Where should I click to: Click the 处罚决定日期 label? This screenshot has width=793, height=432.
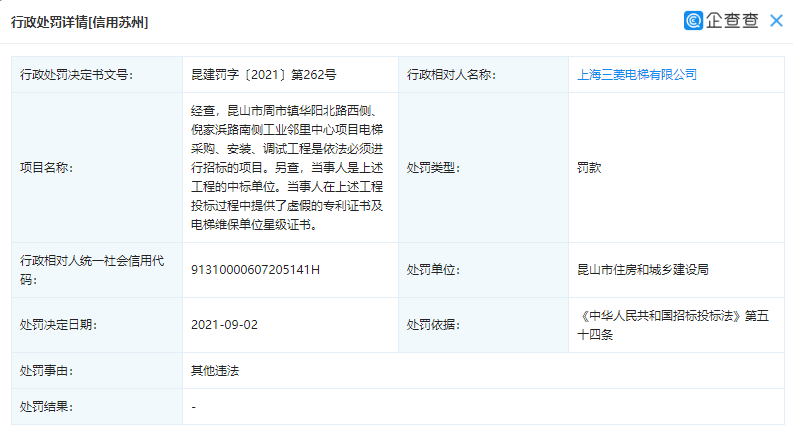58,325
